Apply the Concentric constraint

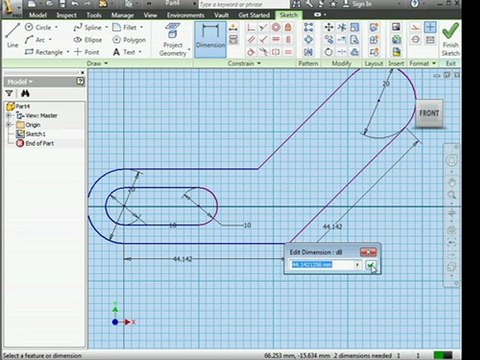point(276,27)
